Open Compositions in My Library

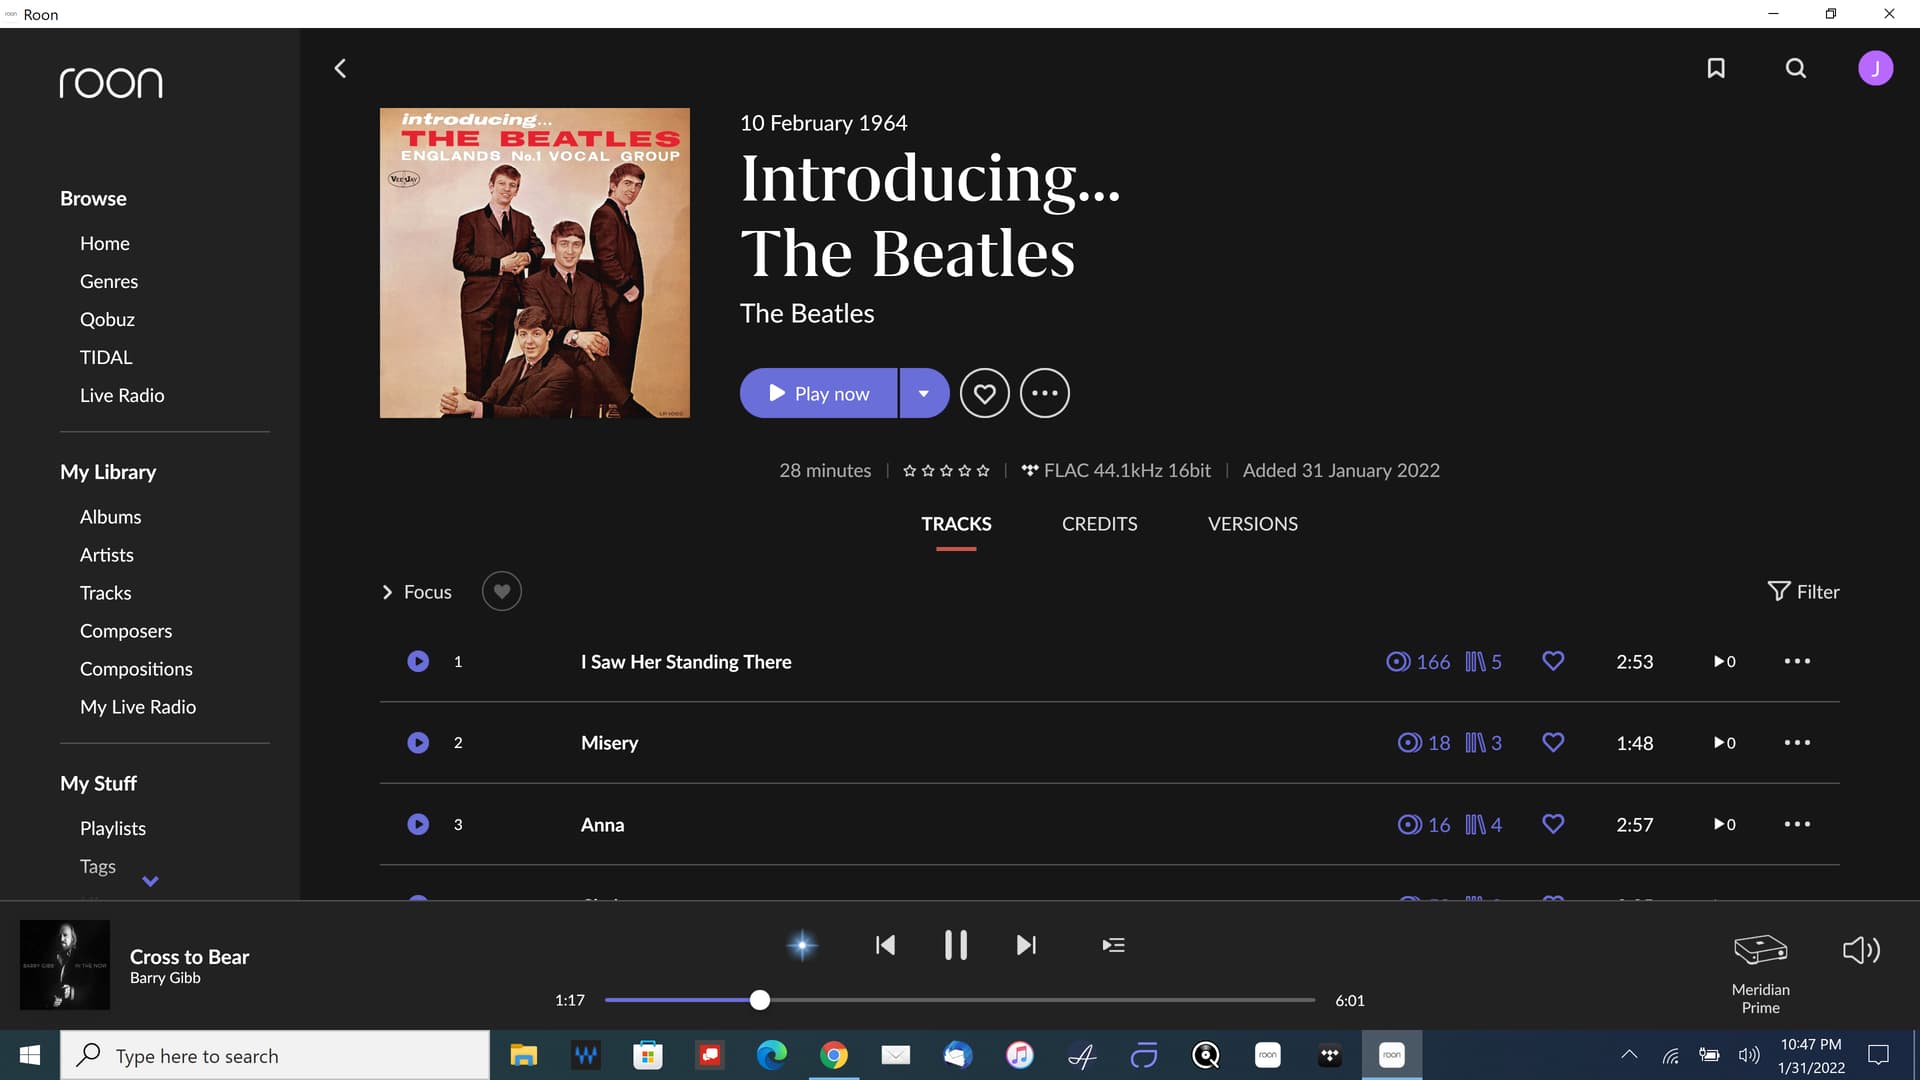136,669
